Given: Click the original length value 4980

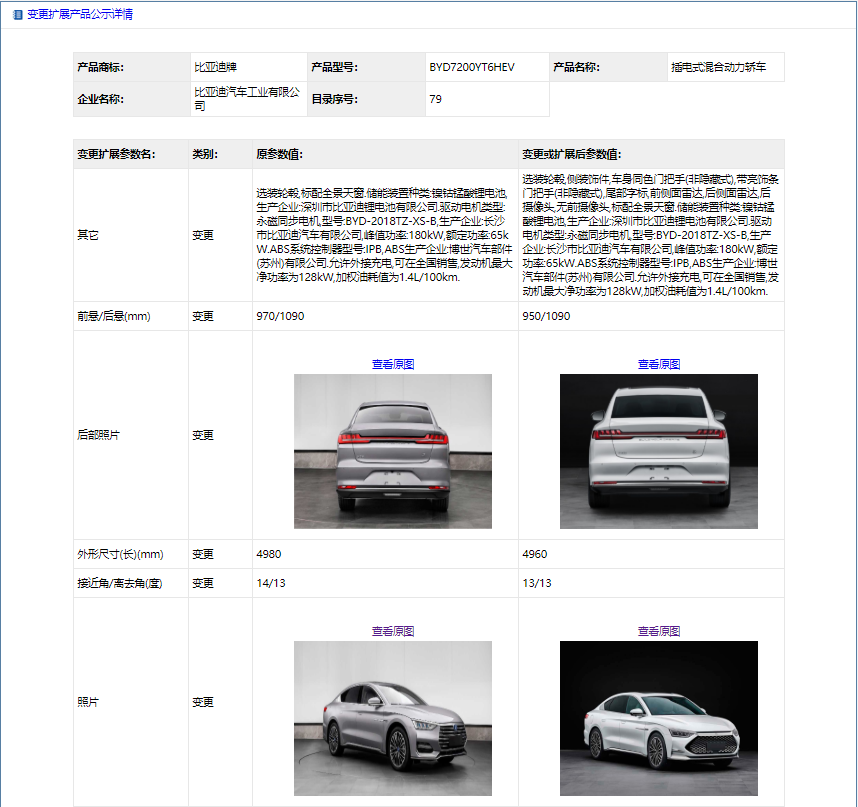Looking at the screenshot, I should click(x=269, y=554).
